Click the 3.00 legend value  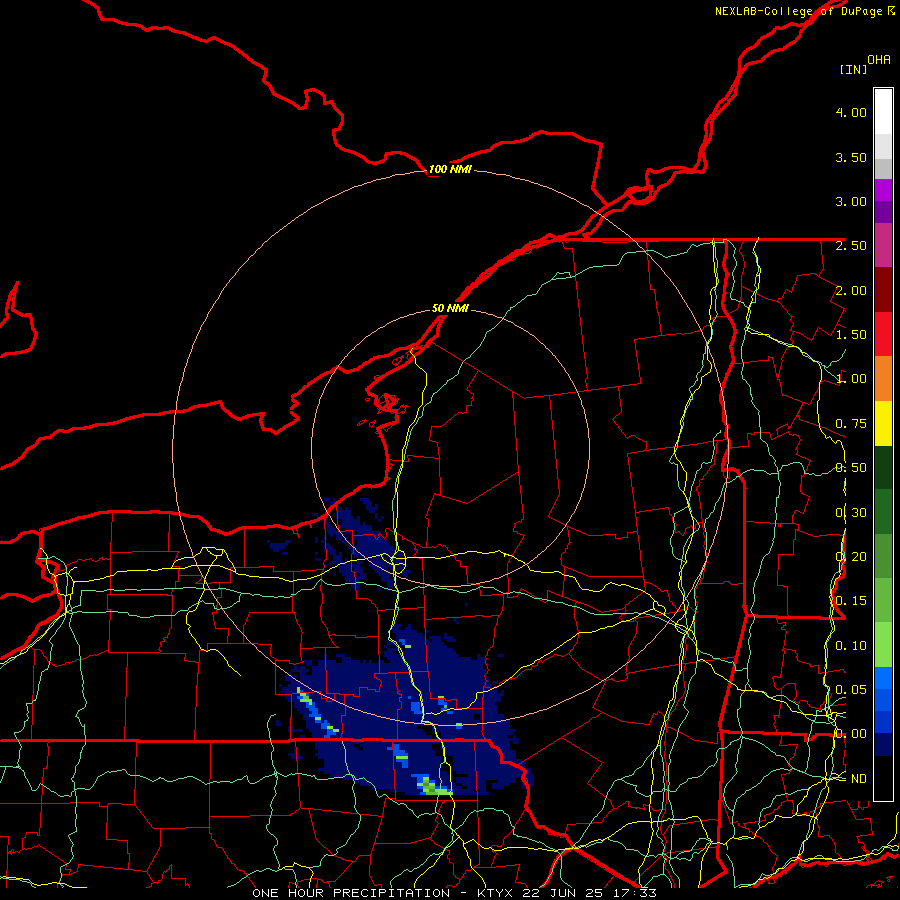(851, 201)
